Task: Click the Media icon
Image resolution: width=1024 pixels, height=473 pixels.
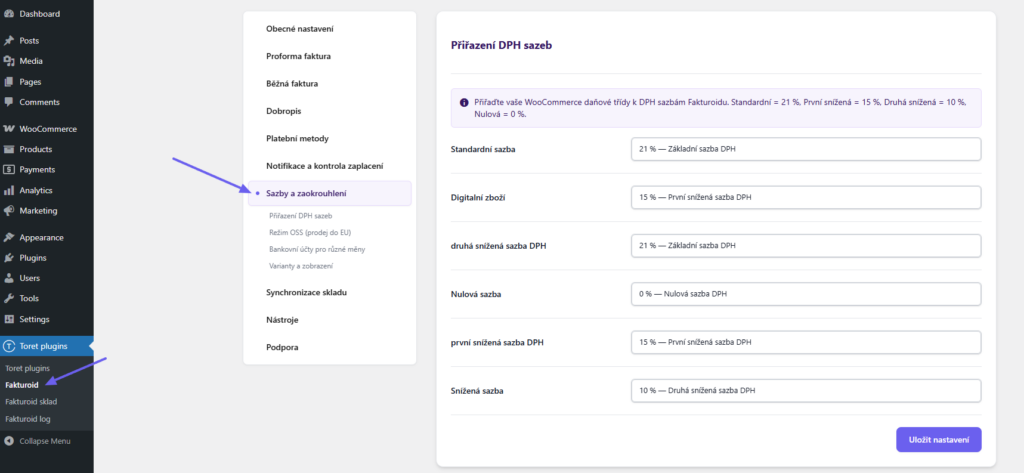Action: [9, 61]
